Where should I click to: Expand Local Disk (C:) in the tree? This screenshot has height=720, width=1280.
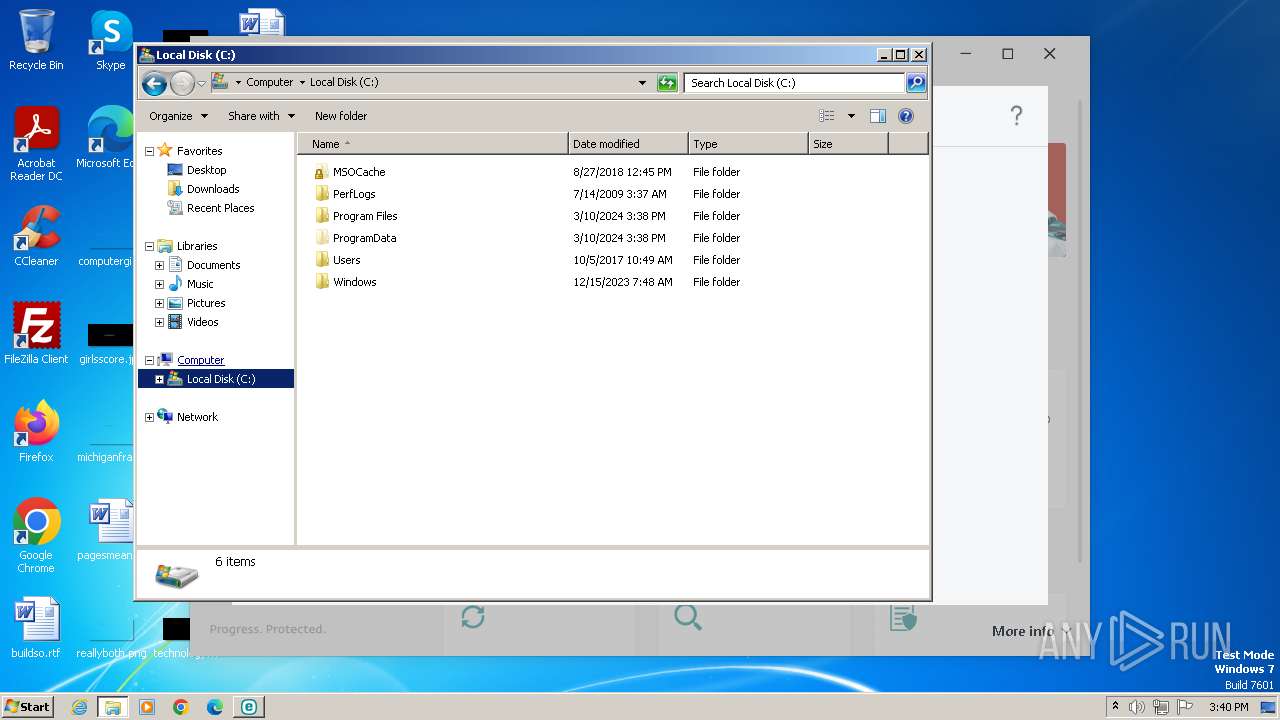pyautogui.click(x=159, y=379)
